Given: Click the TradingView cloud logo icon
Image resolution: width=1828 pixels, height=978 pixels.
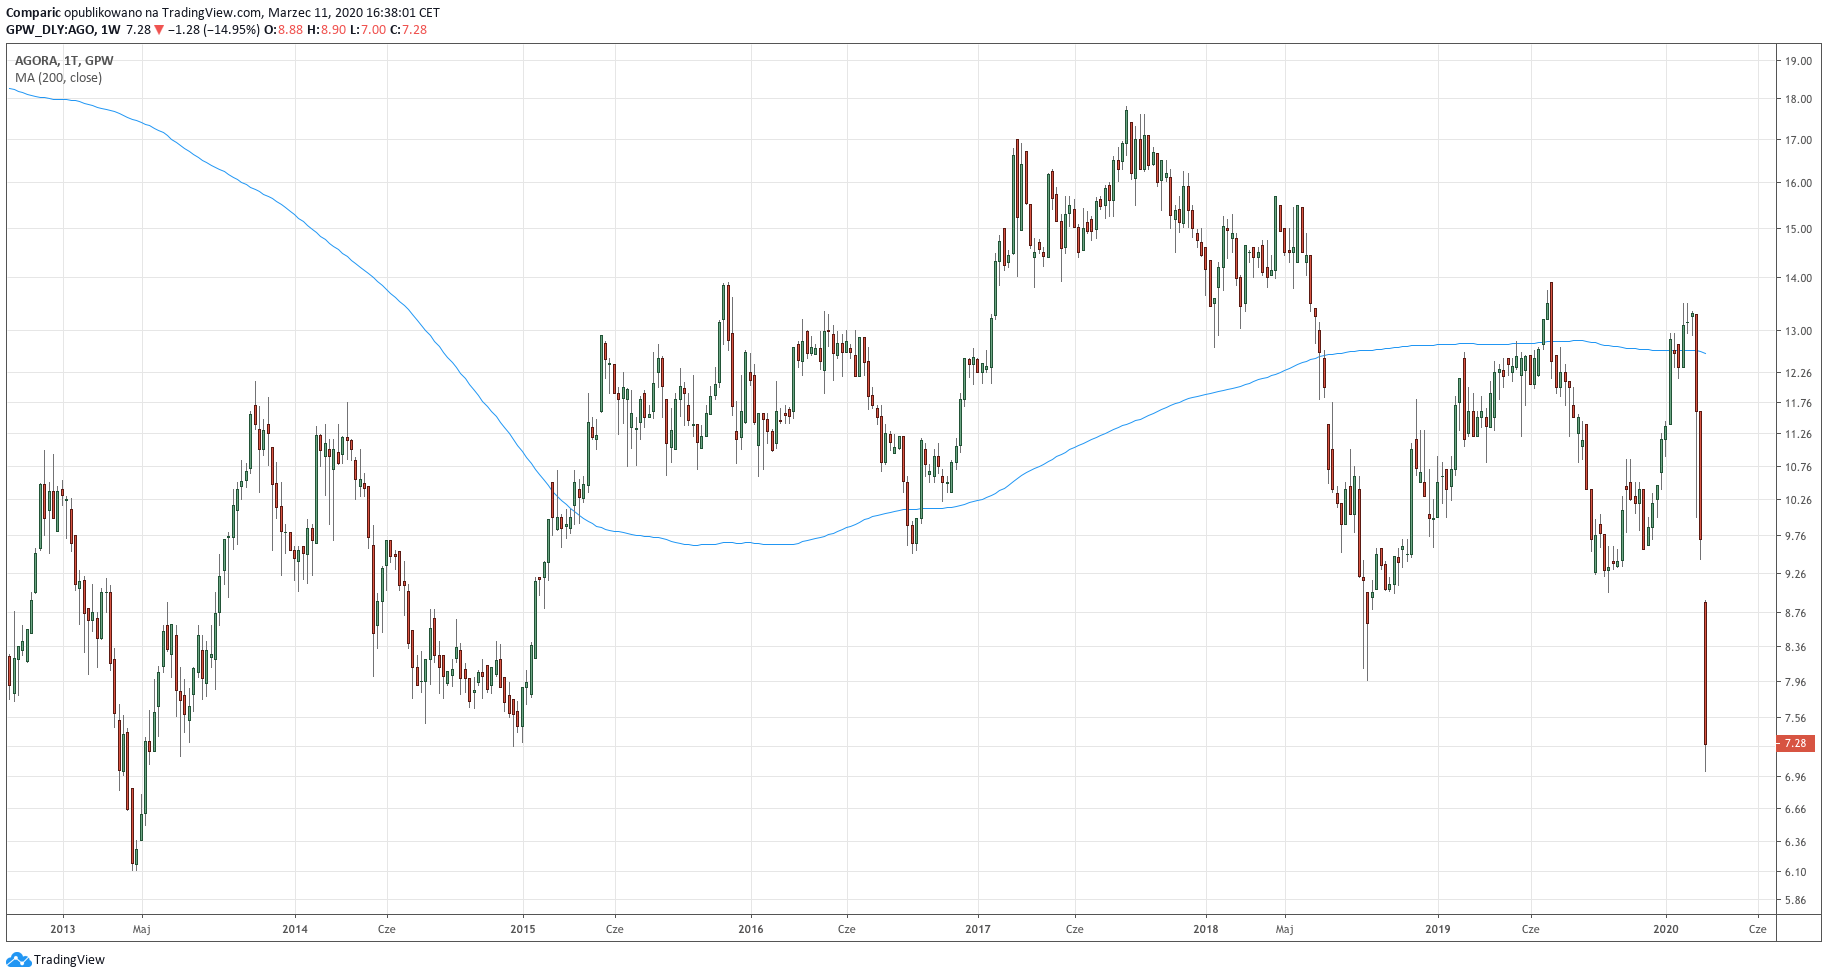Looking at the screenshot, I should (x=18, y=960).
